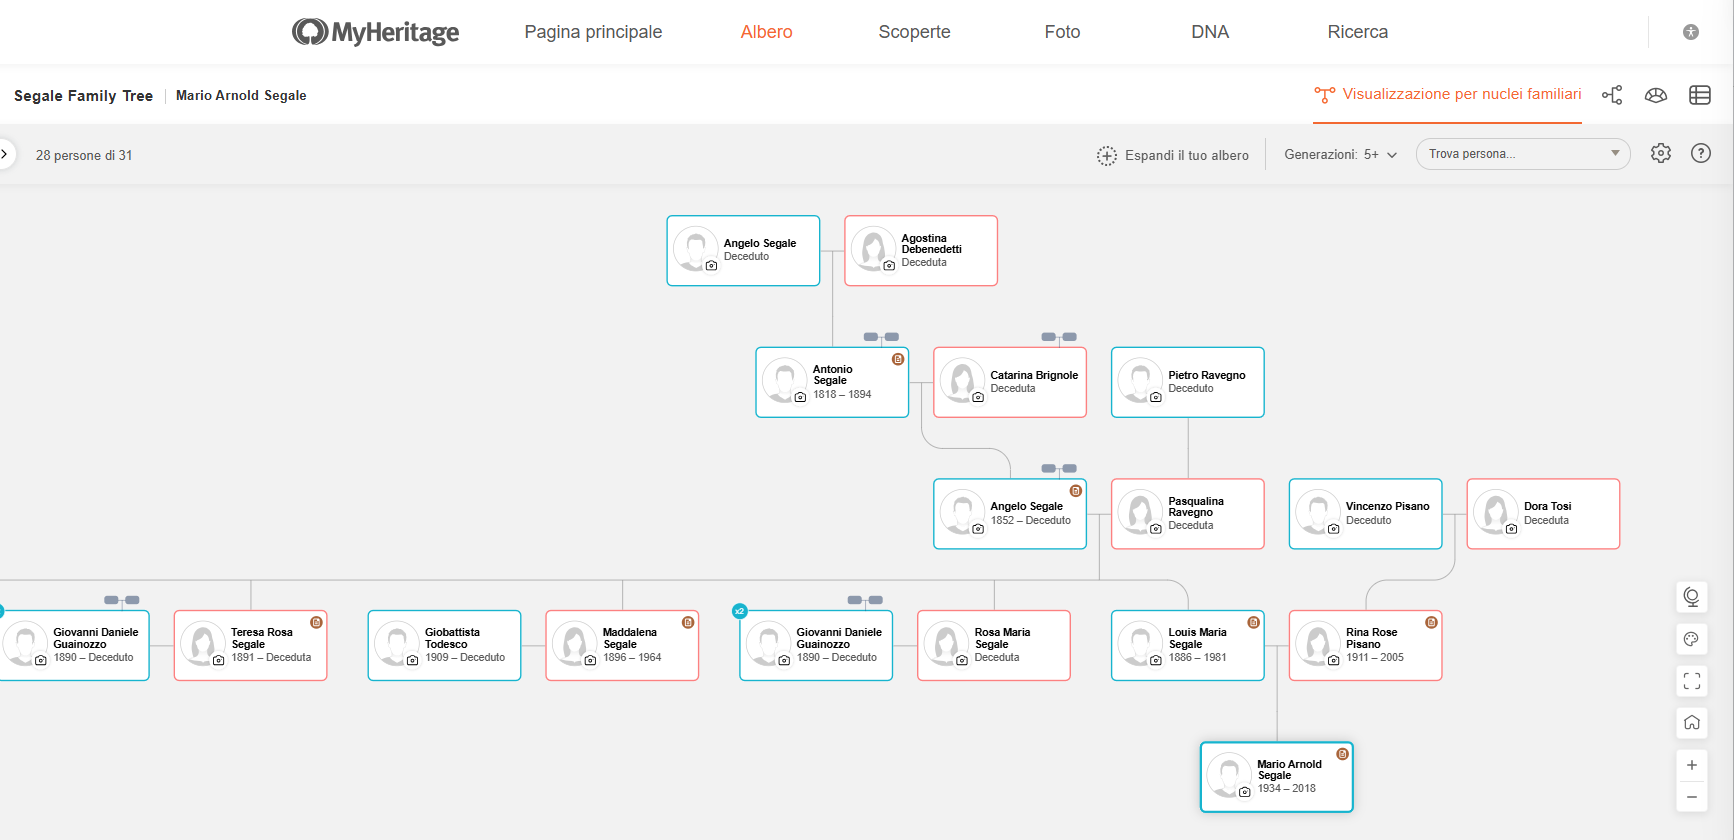
Task: Return to home person in tree
Action: coord(1692,723)
